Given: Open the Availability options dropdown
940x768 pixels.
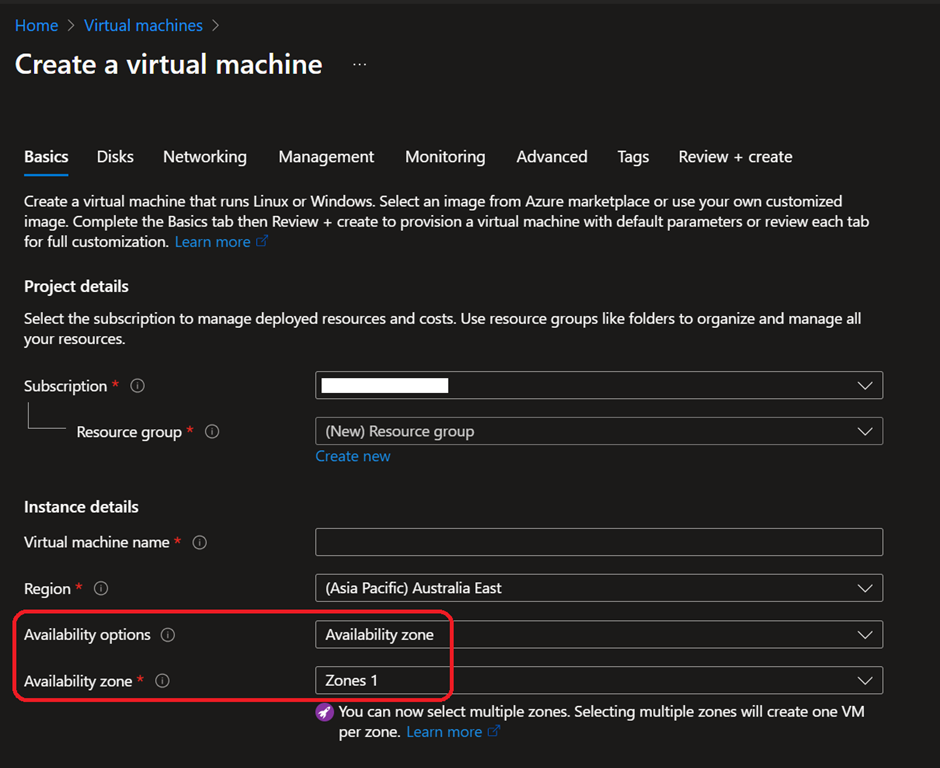Looking at the screenshot, I should coord(598,634).
